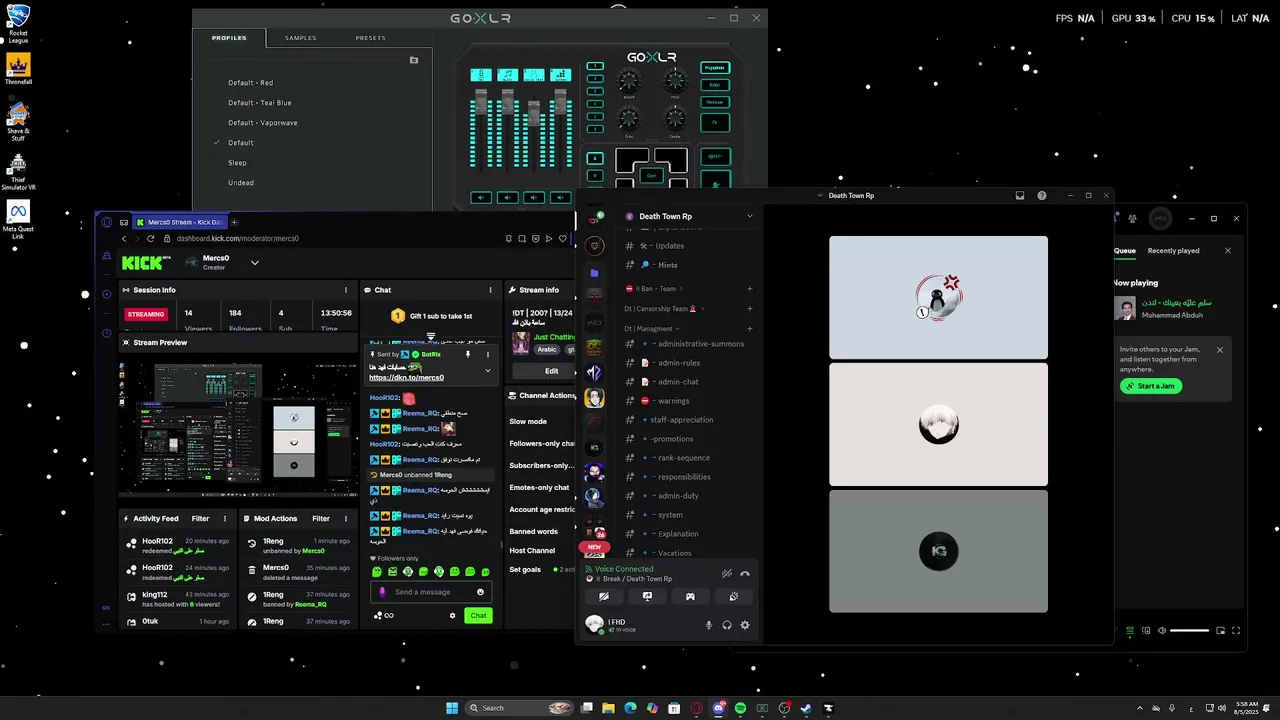Expand the Ban - Team category
This screenshot has height=720, width=1280.
click(651, 289)
